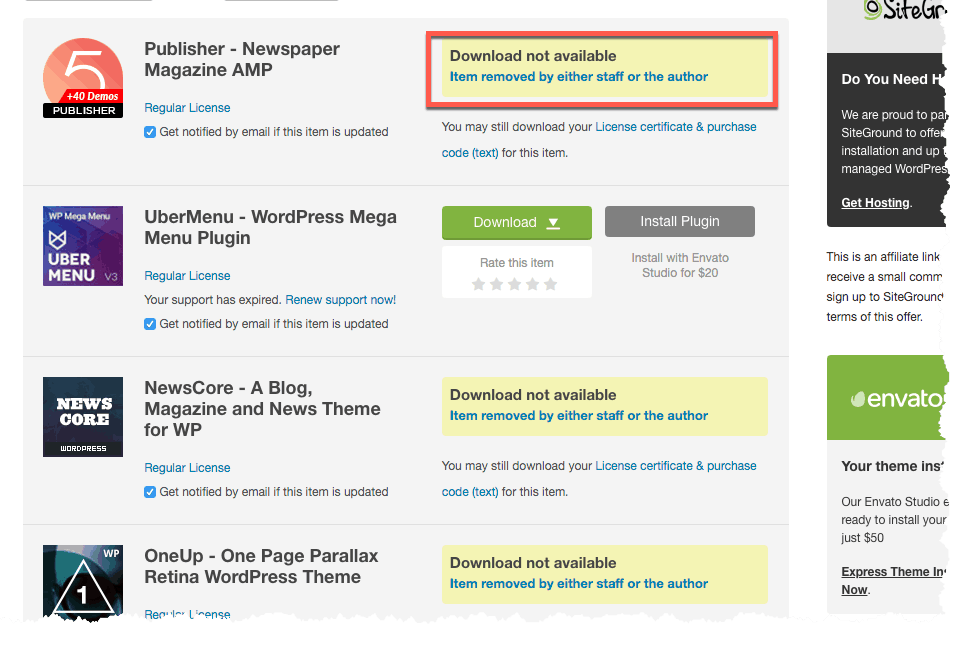This screenshot has width=974, height=648.
Task: View the OneUp theme thumbnail
Action: (x=83, y=582)
